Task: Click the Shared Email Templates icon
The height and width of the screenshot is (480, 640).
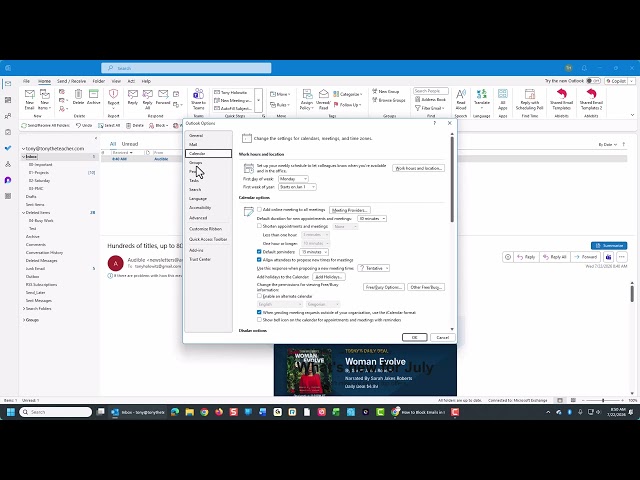Action: [562, 99]
